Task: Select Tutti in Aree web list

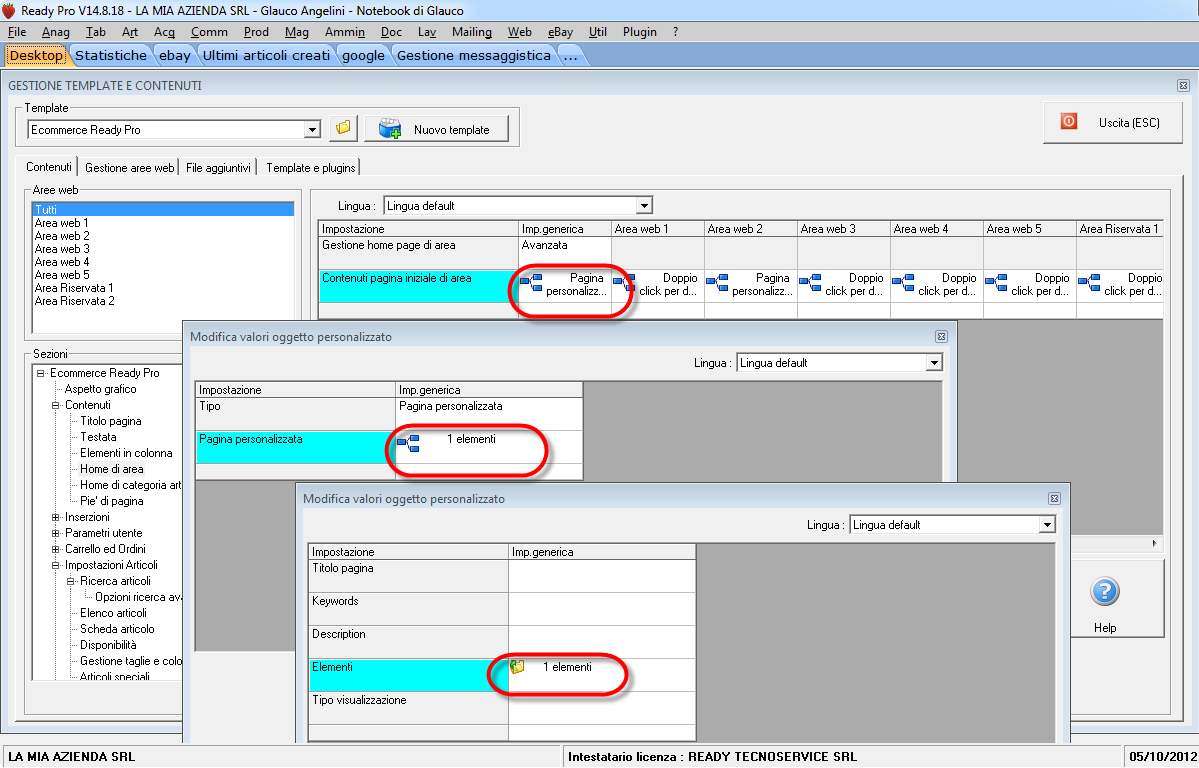Action: tap(163, 210)
